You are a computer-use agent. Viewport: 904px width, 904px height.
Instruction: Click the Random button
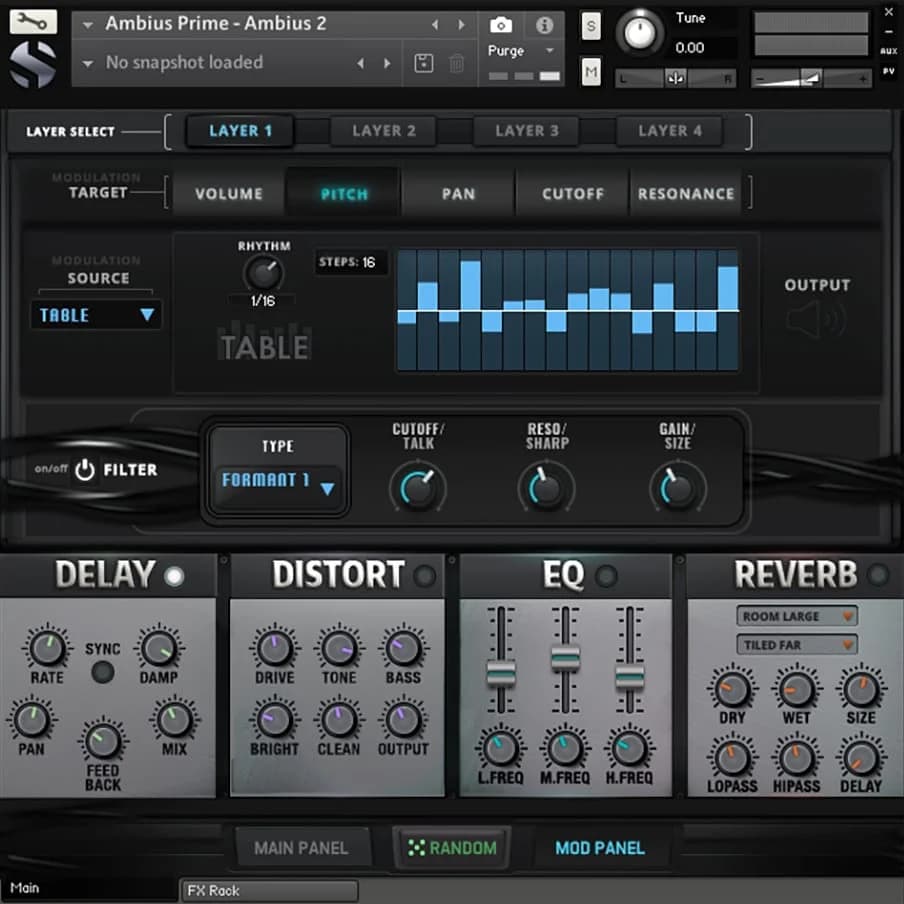452,848
